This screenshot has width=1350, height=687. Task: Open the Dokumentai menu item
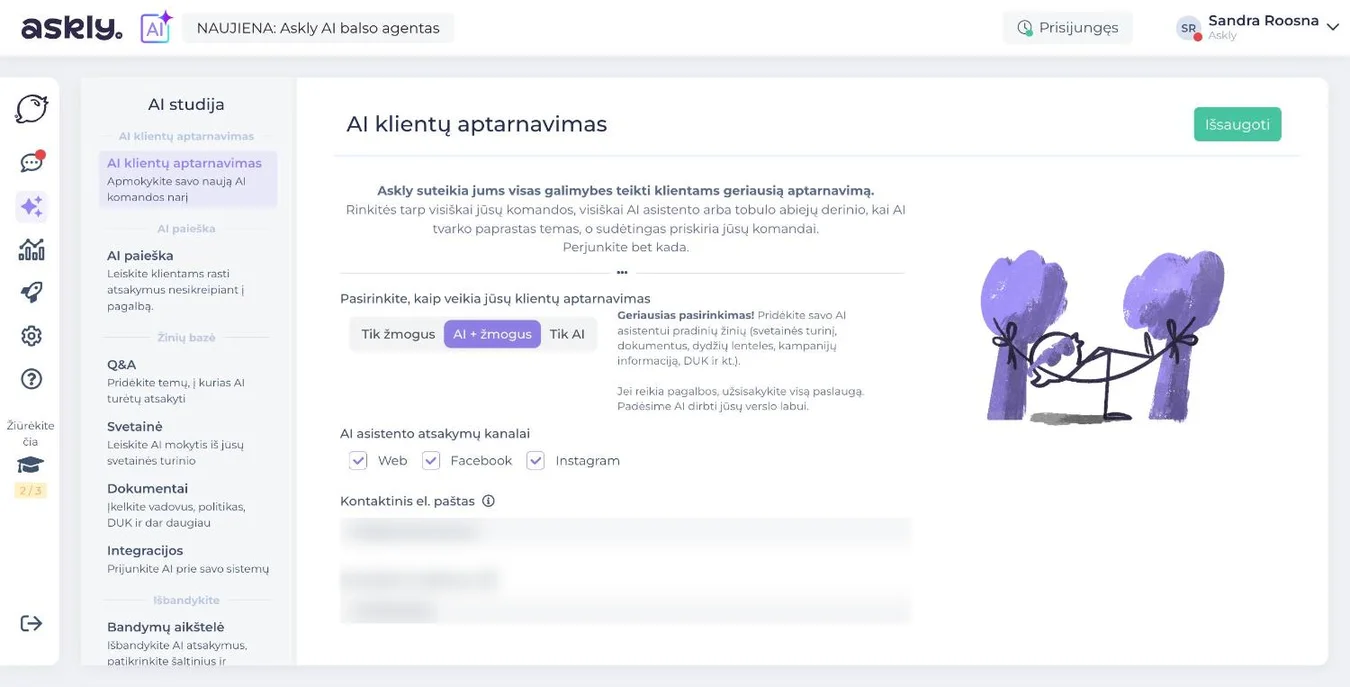[x=188, y=505]
